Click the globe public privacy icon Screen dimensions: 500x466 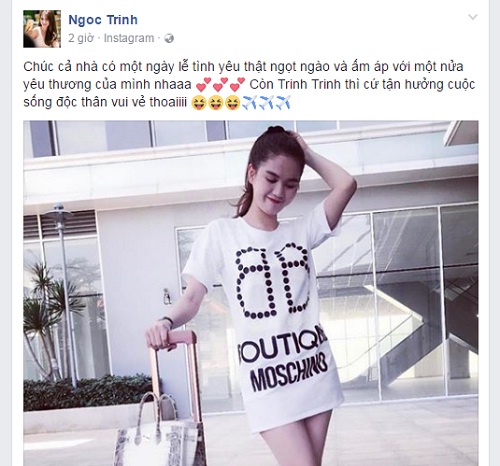[x=169, y=39]
